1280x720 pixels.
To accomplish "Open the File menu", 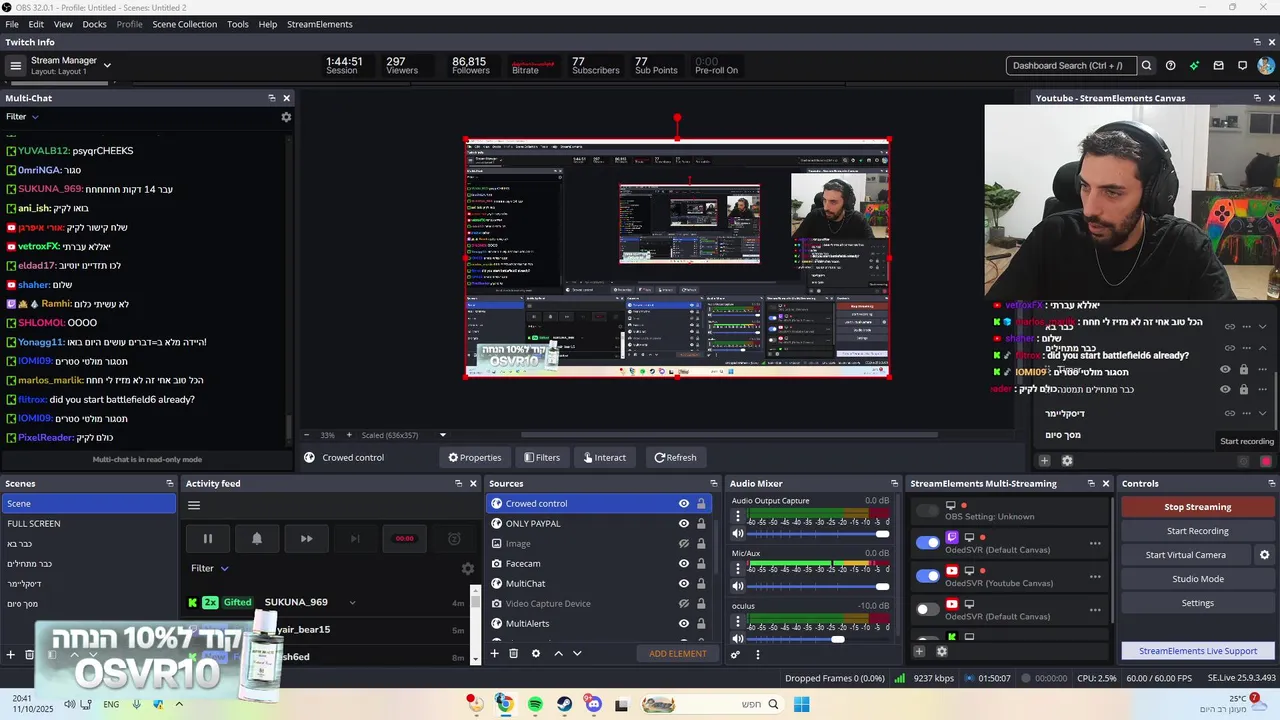I will [x=12, y=24].
